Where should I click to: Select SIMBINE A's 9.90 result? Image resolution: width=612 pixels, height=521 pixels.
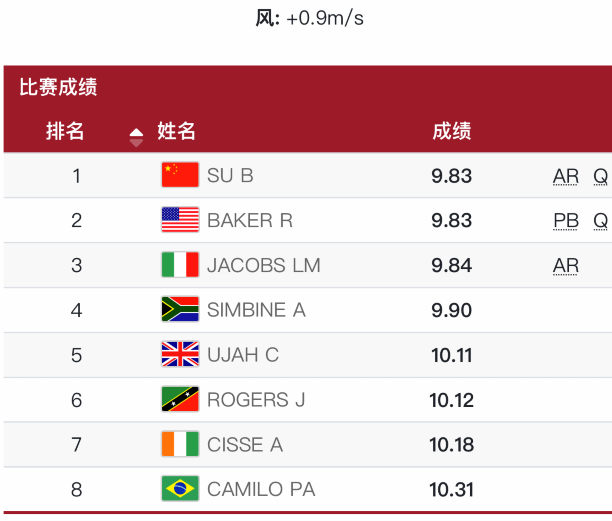coord(452,310)
